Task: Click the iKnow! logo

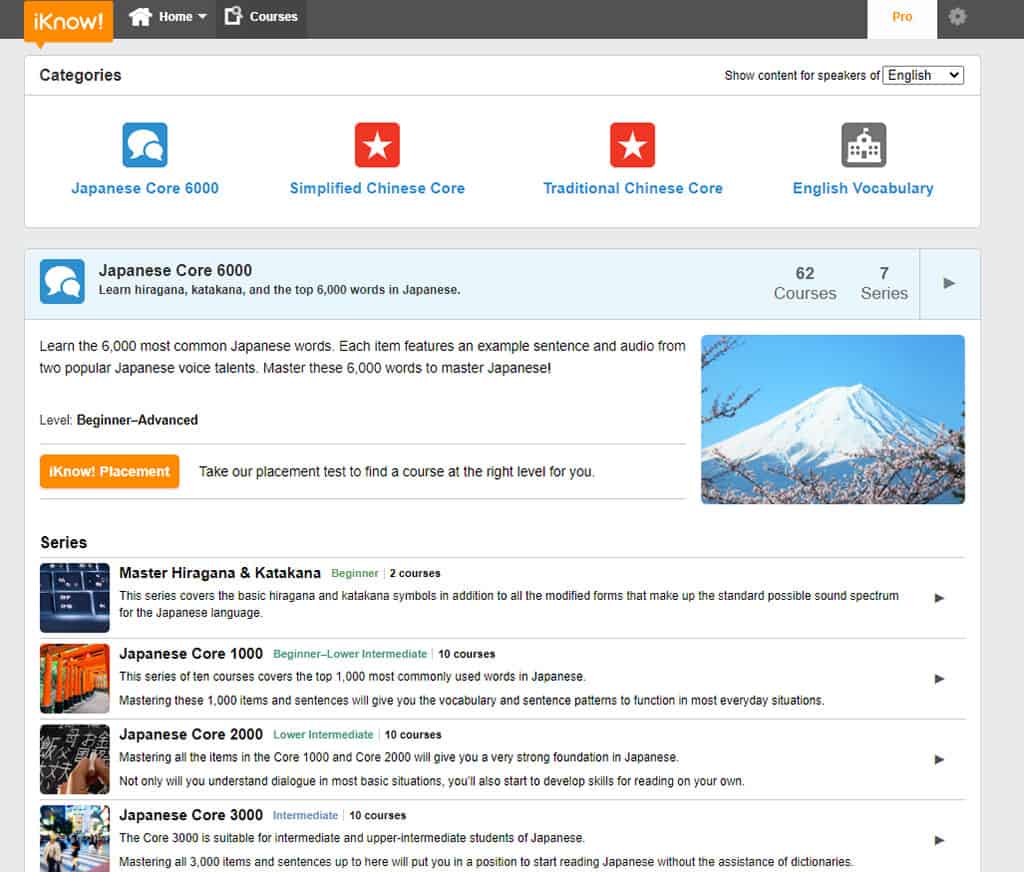Action: tap(67, 22)
